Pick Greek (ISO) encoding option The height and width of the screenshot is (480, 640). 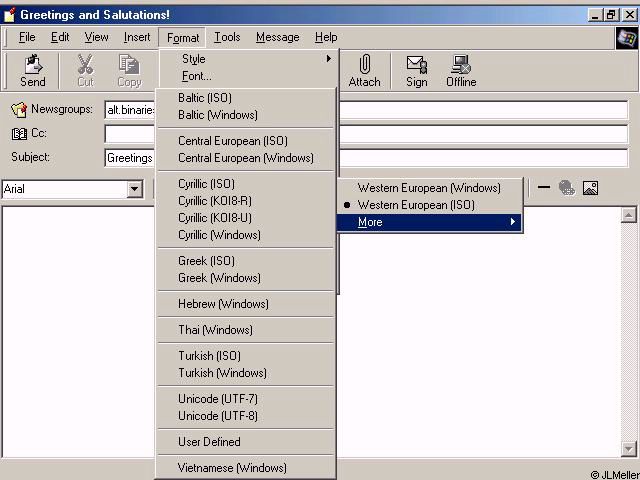(x=206, y=261)
